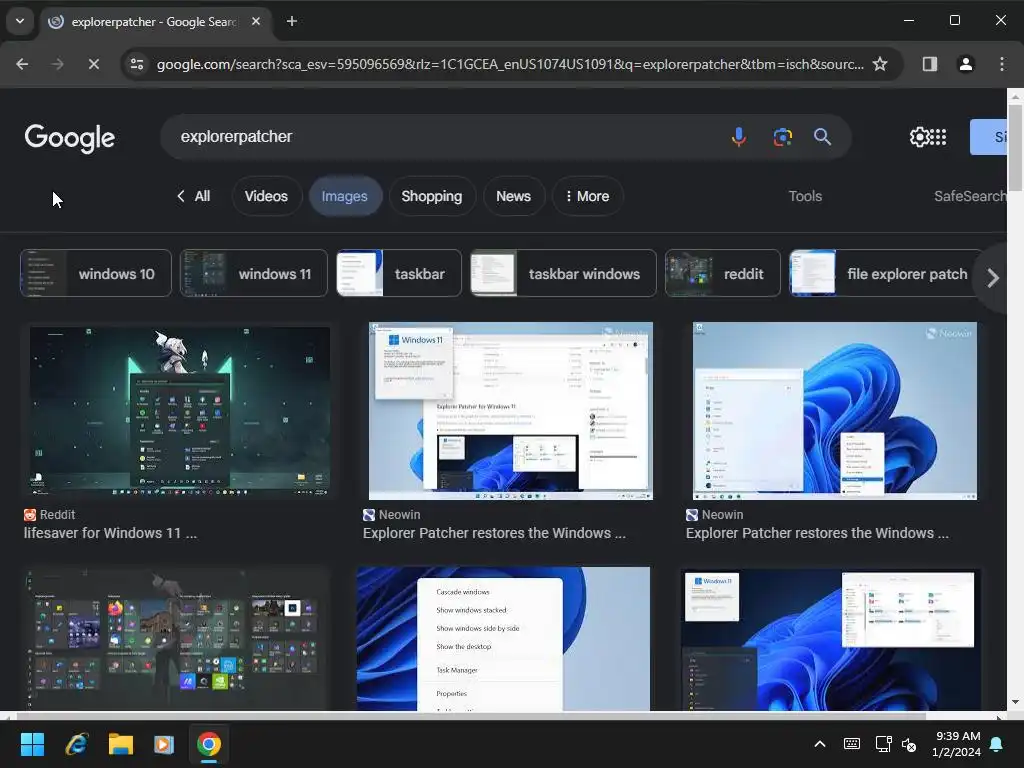Click the blue Sign in button
The height and width of the screenshot is (768, 1024).
coord(988,136)
